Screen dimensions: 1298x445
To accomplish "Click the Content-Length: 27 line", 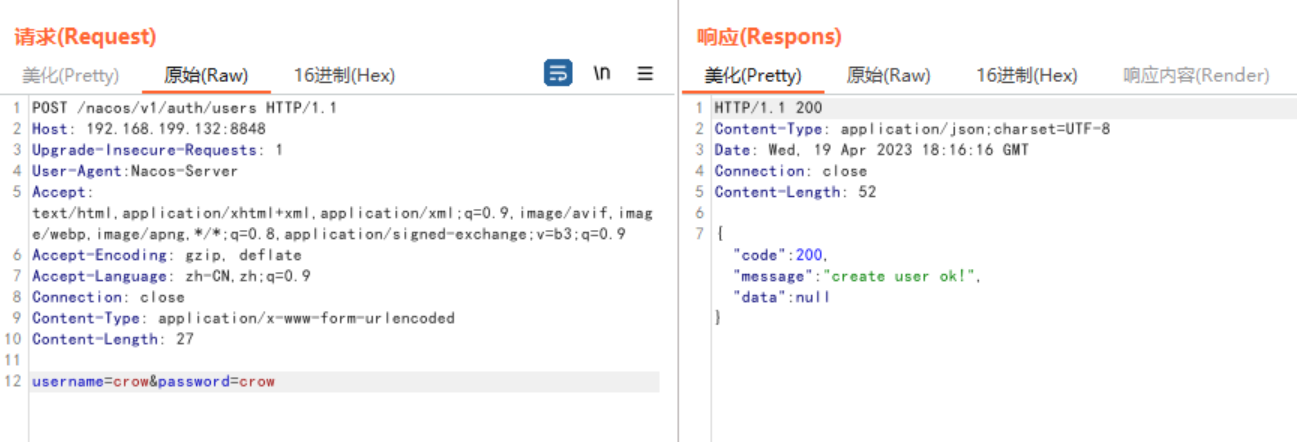I will pos(113,339).
